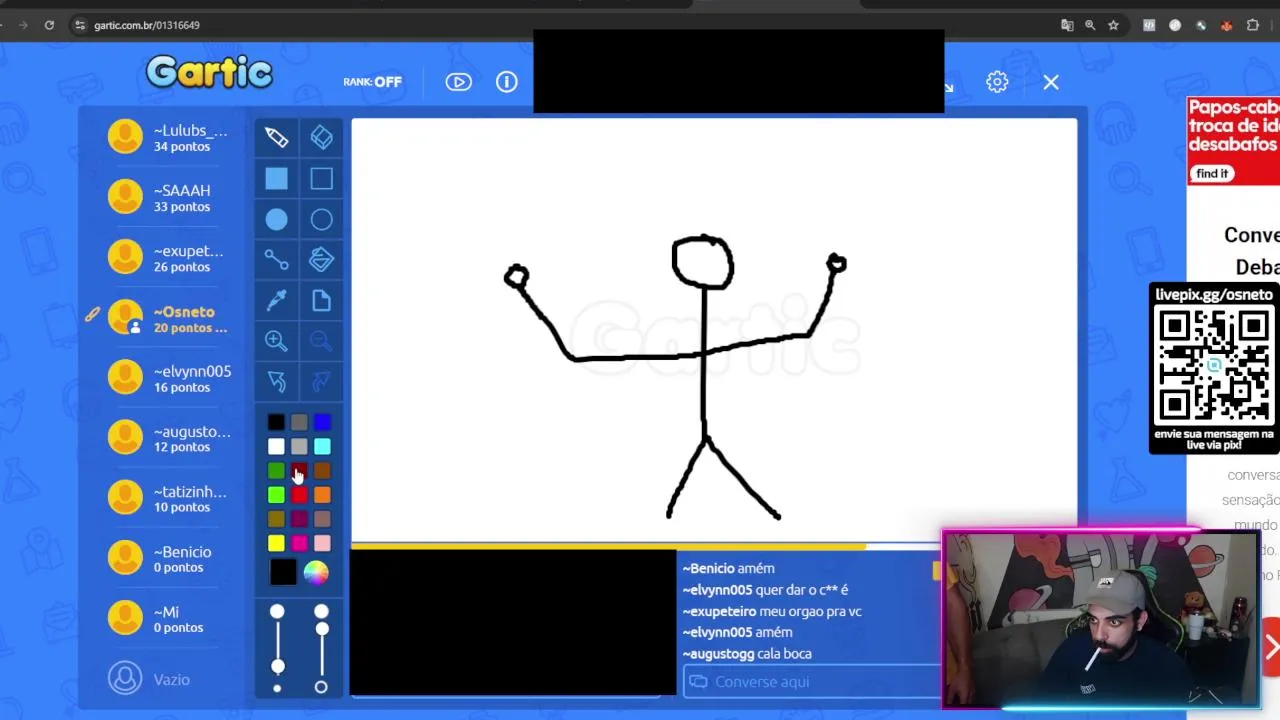
Task: Click the find it ad button
Action: coord(1212,174)
